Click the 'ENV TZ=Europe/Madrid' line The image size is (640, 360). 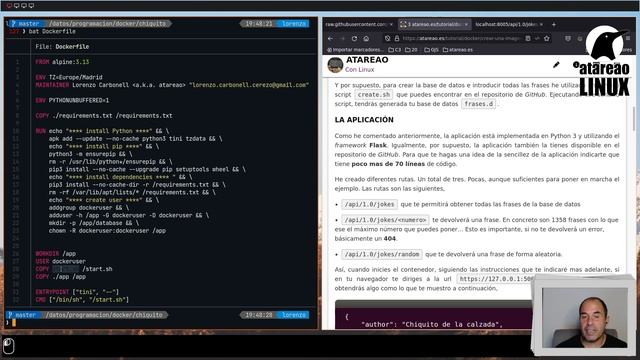coord(69,77)
